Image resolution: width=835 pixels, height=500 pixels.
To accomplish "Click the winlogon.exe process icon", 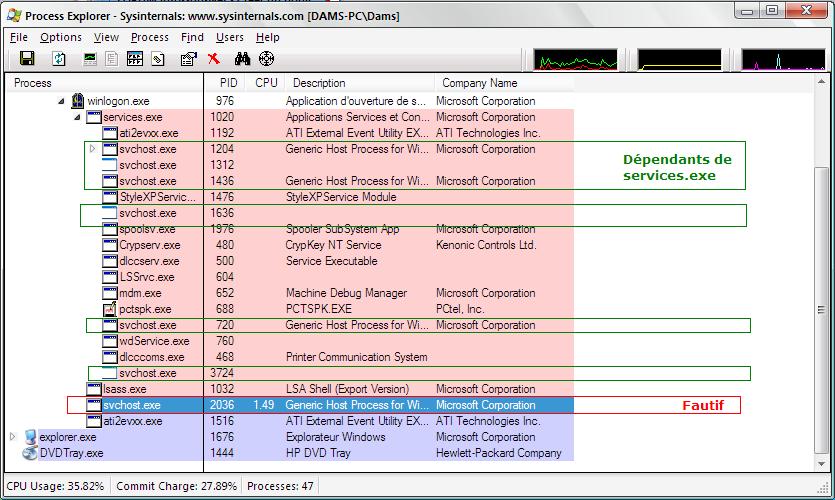I will click(x=78, y=101).
